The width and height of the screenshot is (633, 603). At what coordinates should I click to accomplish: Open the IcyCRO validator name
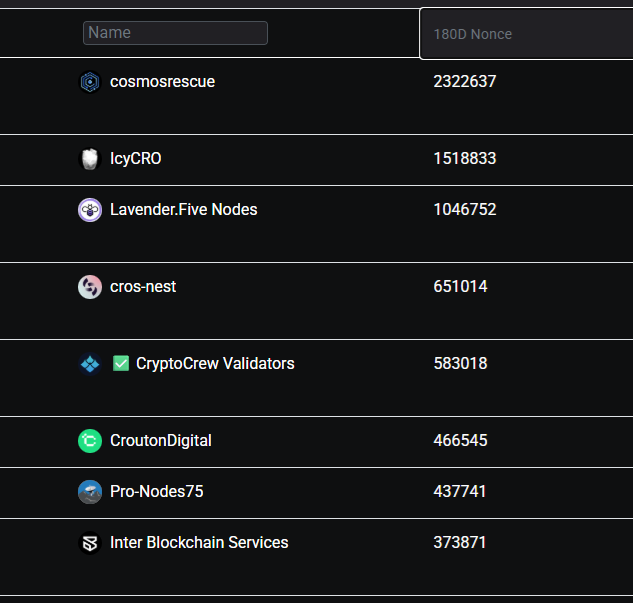(136, 159)
